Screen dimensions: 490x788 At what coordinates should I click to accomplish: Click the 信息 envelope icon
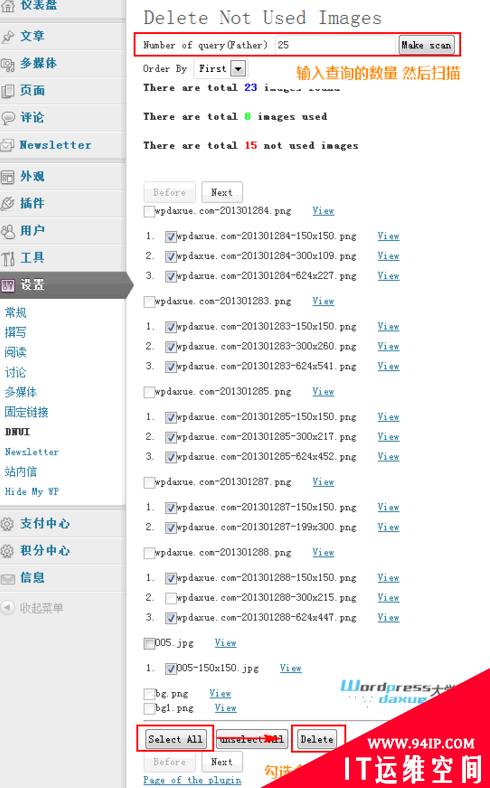pyautogui.click(x=7, y=578)
